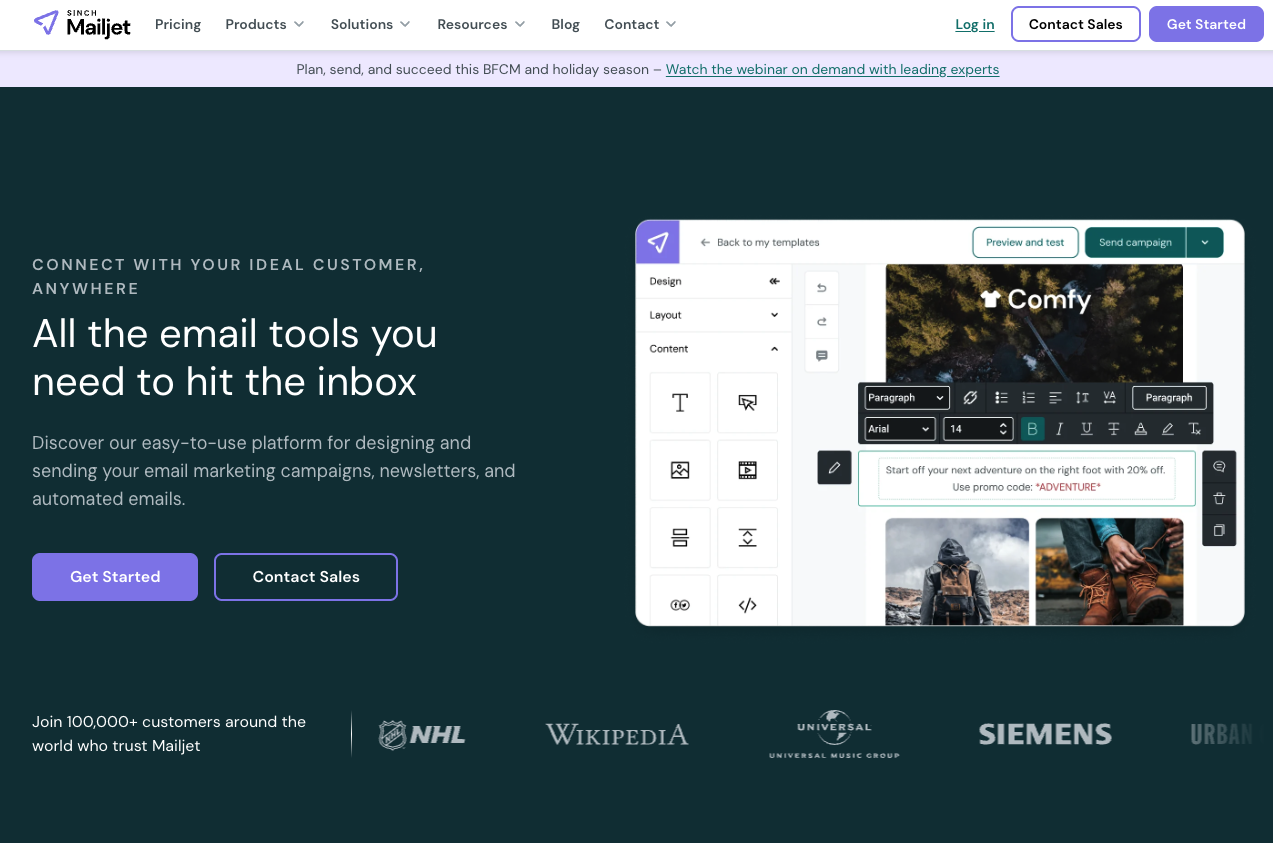The image size is (1273, 843).
Task: Click the Undo arrow in the editor
Action: pyautogui.click(x=822, y=288)
